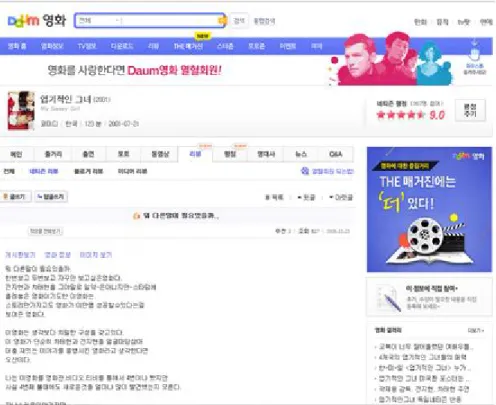The width and height of the screenshot is (496, 405).
Task: Open the 이미지 보기 link
Action: pyautogui.click(x=96, y=255)
